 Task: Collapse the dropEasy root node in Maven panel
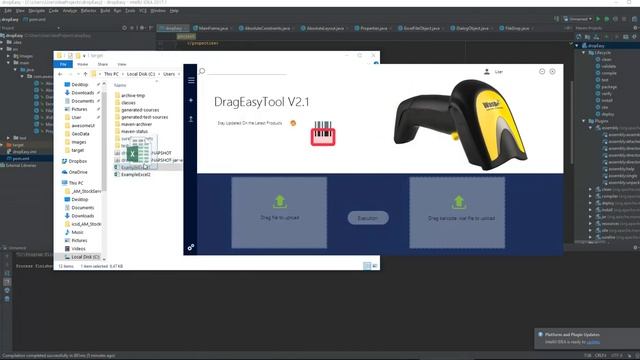coord(577,46)
